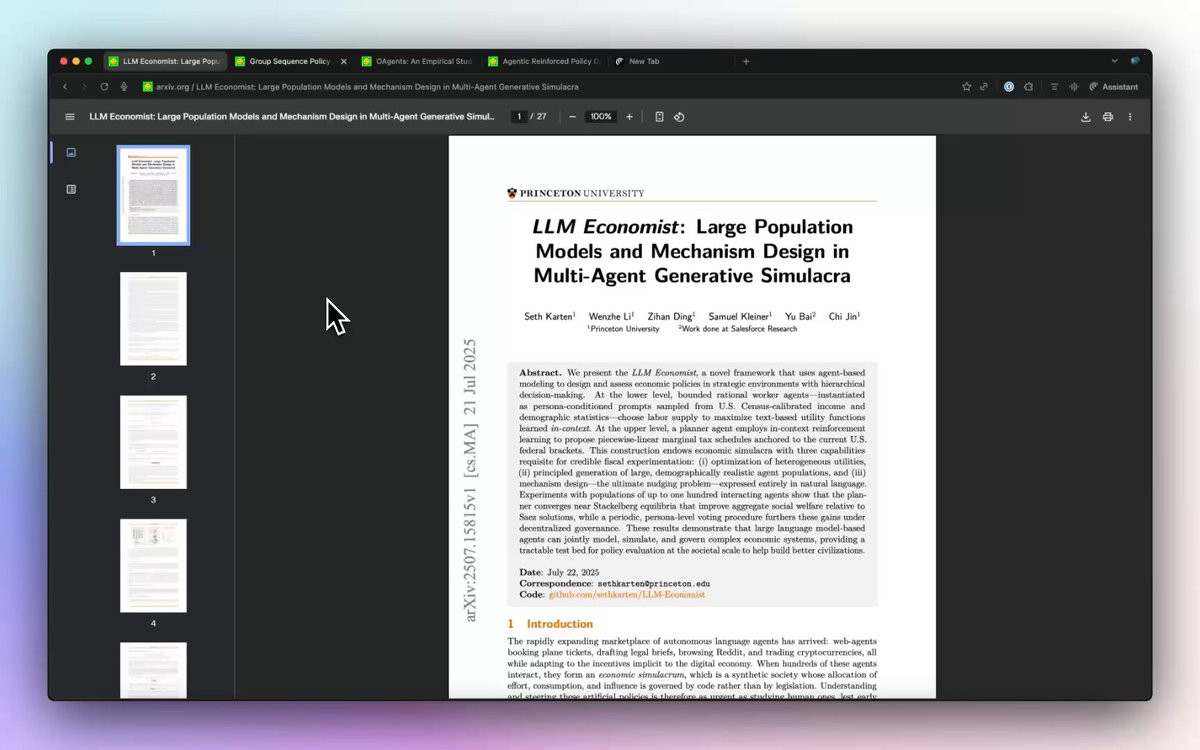Screen dimensions: 1200x750
Task: Show the document outline in the sidebar
Action: (x=71, y=189)
